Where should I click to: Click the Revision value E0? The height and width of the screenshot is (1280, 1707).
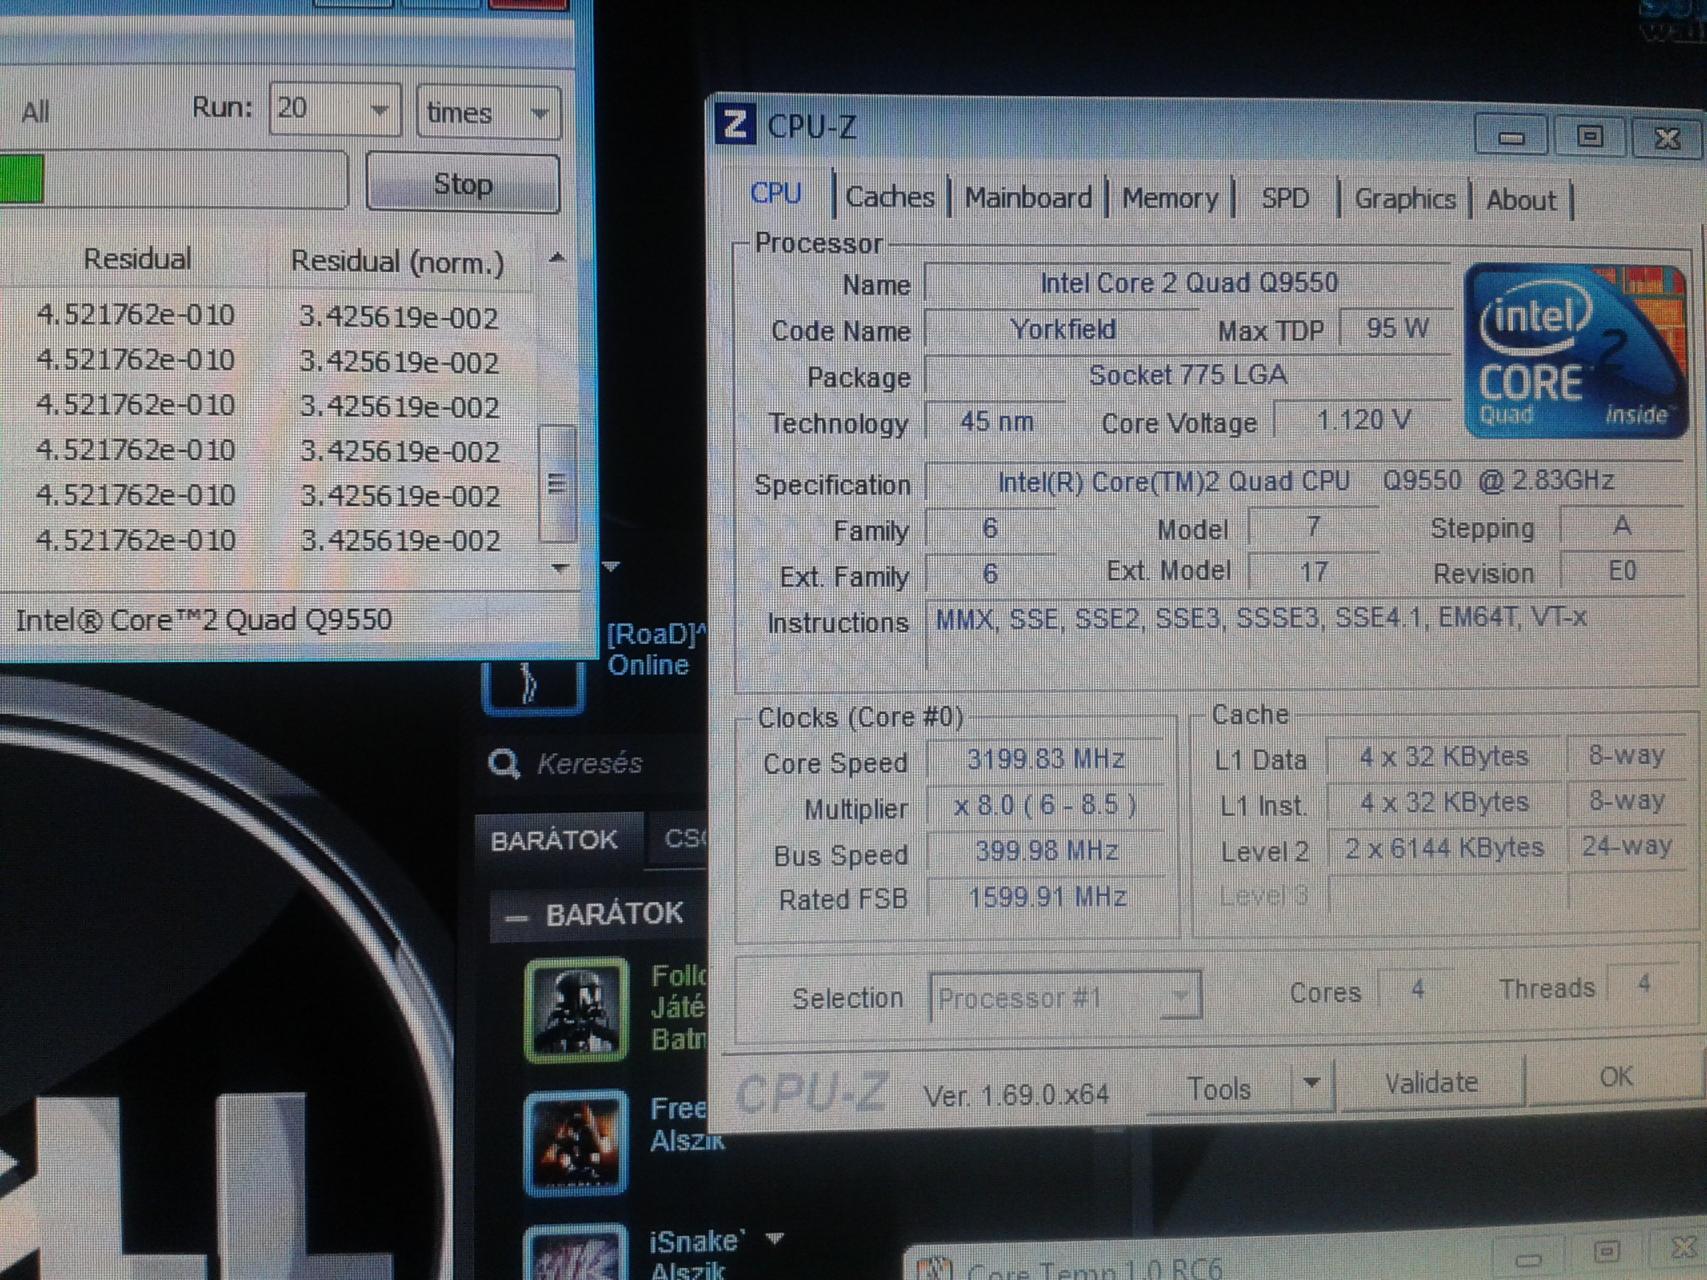click(1622, 571)
